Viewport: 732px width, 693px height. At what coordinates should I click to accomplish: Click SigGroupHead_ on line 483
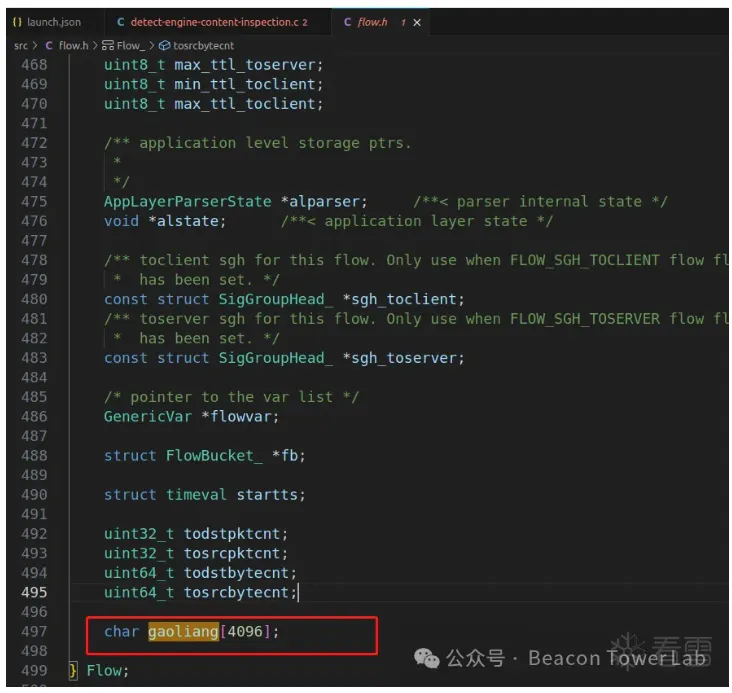pyautogui.click(x=275, y=358)
